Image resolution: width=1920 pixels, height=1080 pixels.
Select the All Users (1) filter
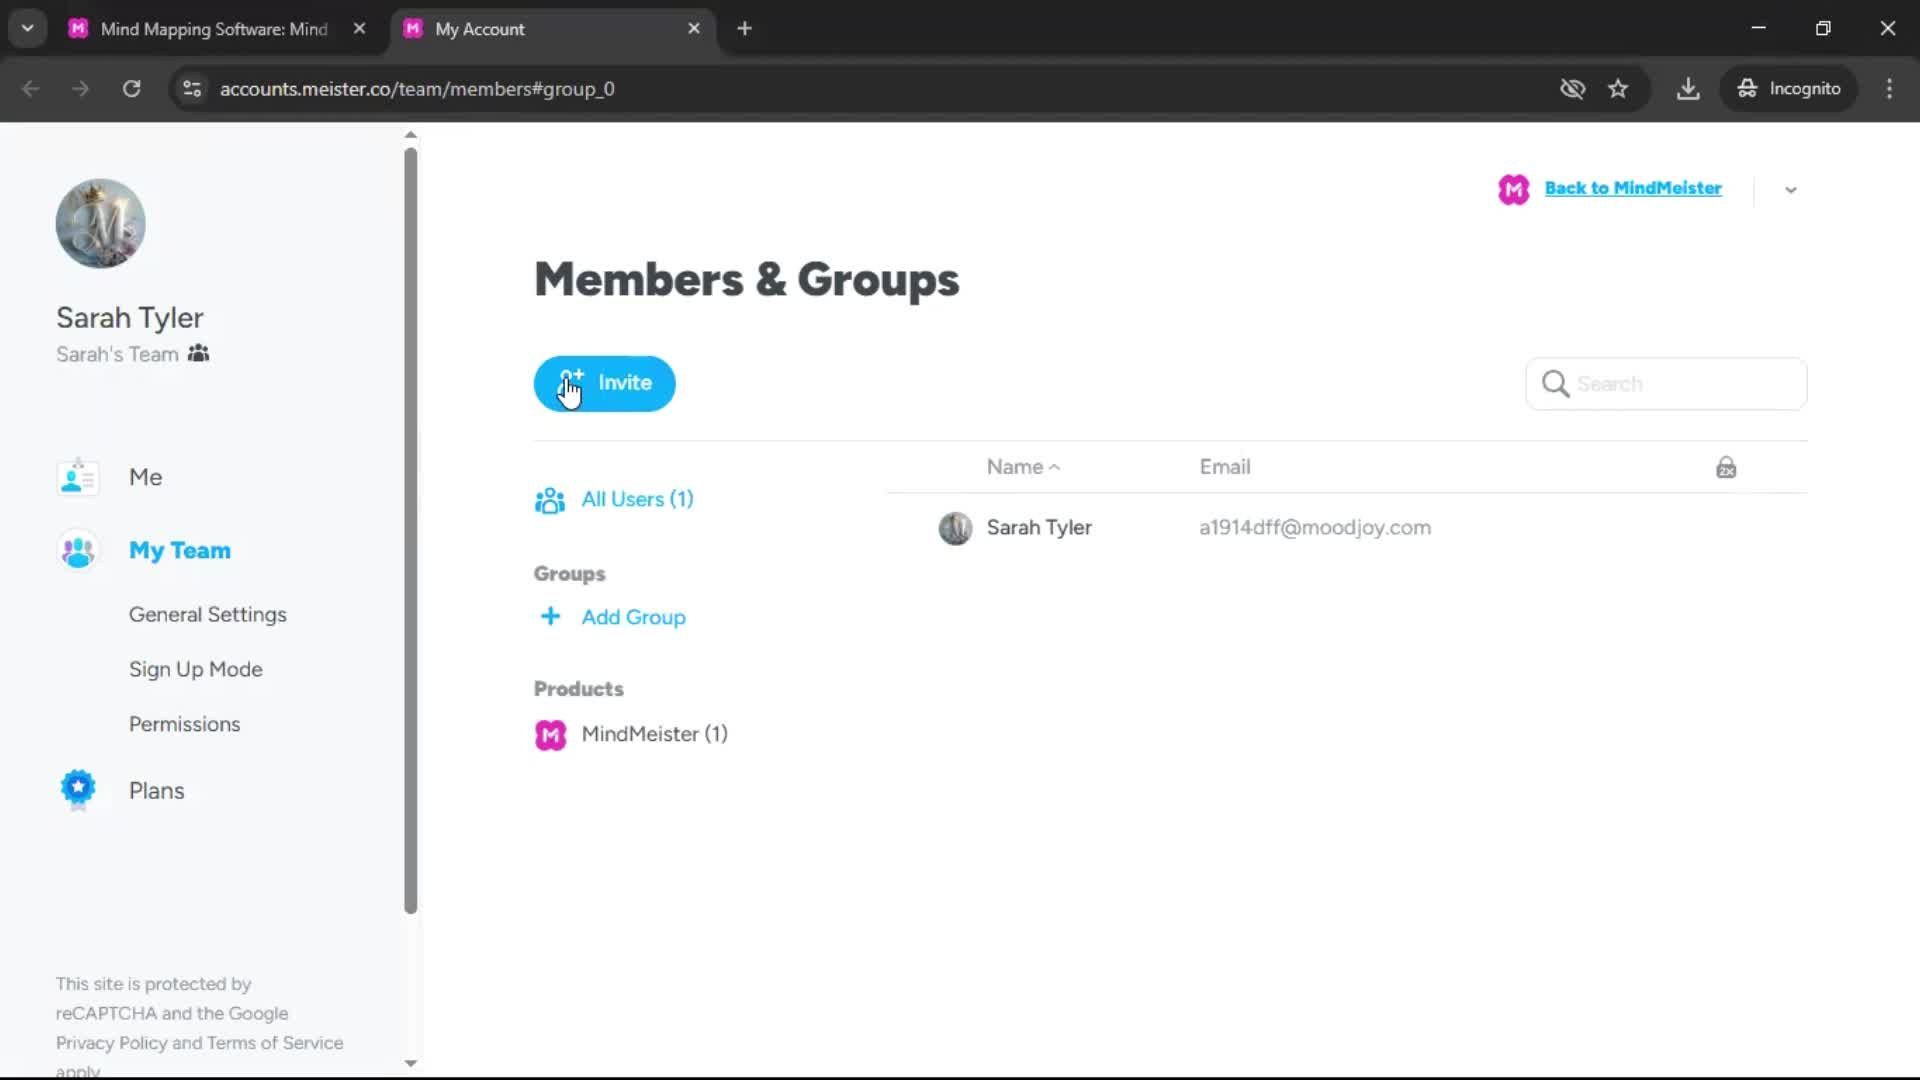(638, 499)
